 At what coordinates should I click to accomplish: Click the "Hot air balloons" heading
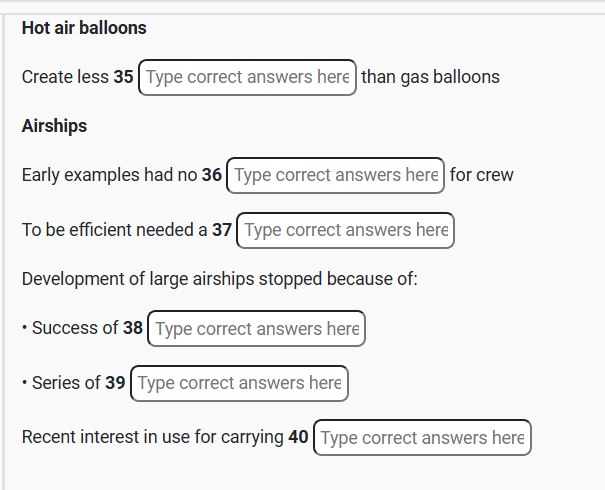(84, 28)
